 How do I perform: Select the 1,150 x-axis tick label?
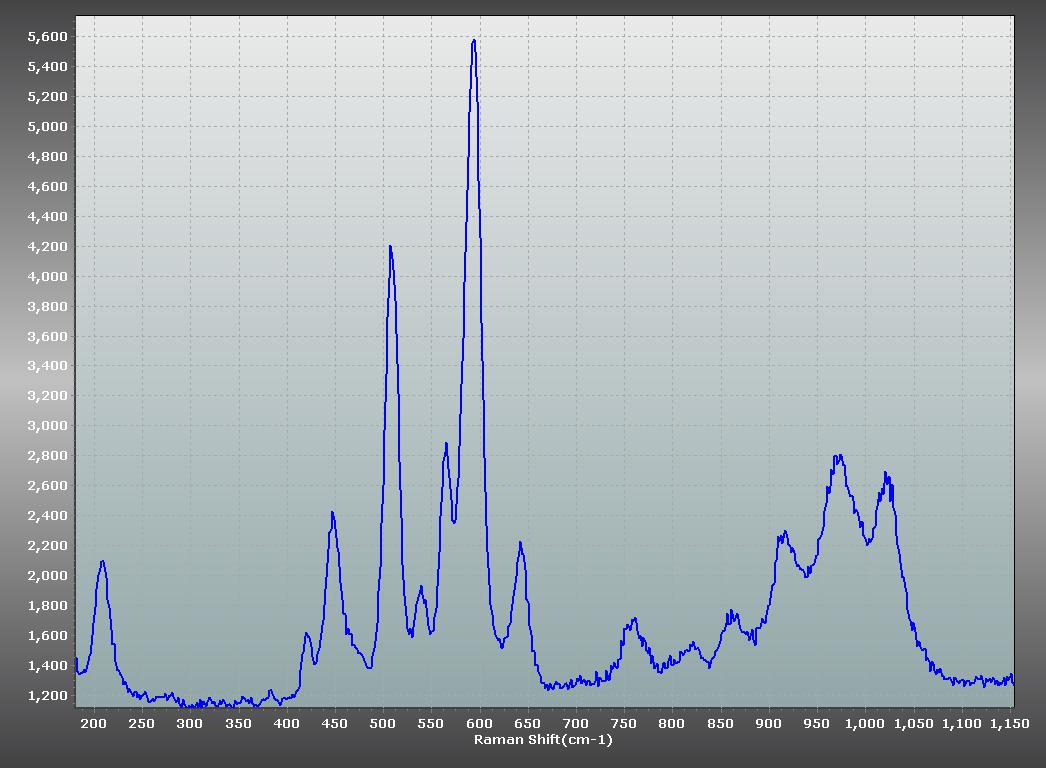coord(1010,723)
